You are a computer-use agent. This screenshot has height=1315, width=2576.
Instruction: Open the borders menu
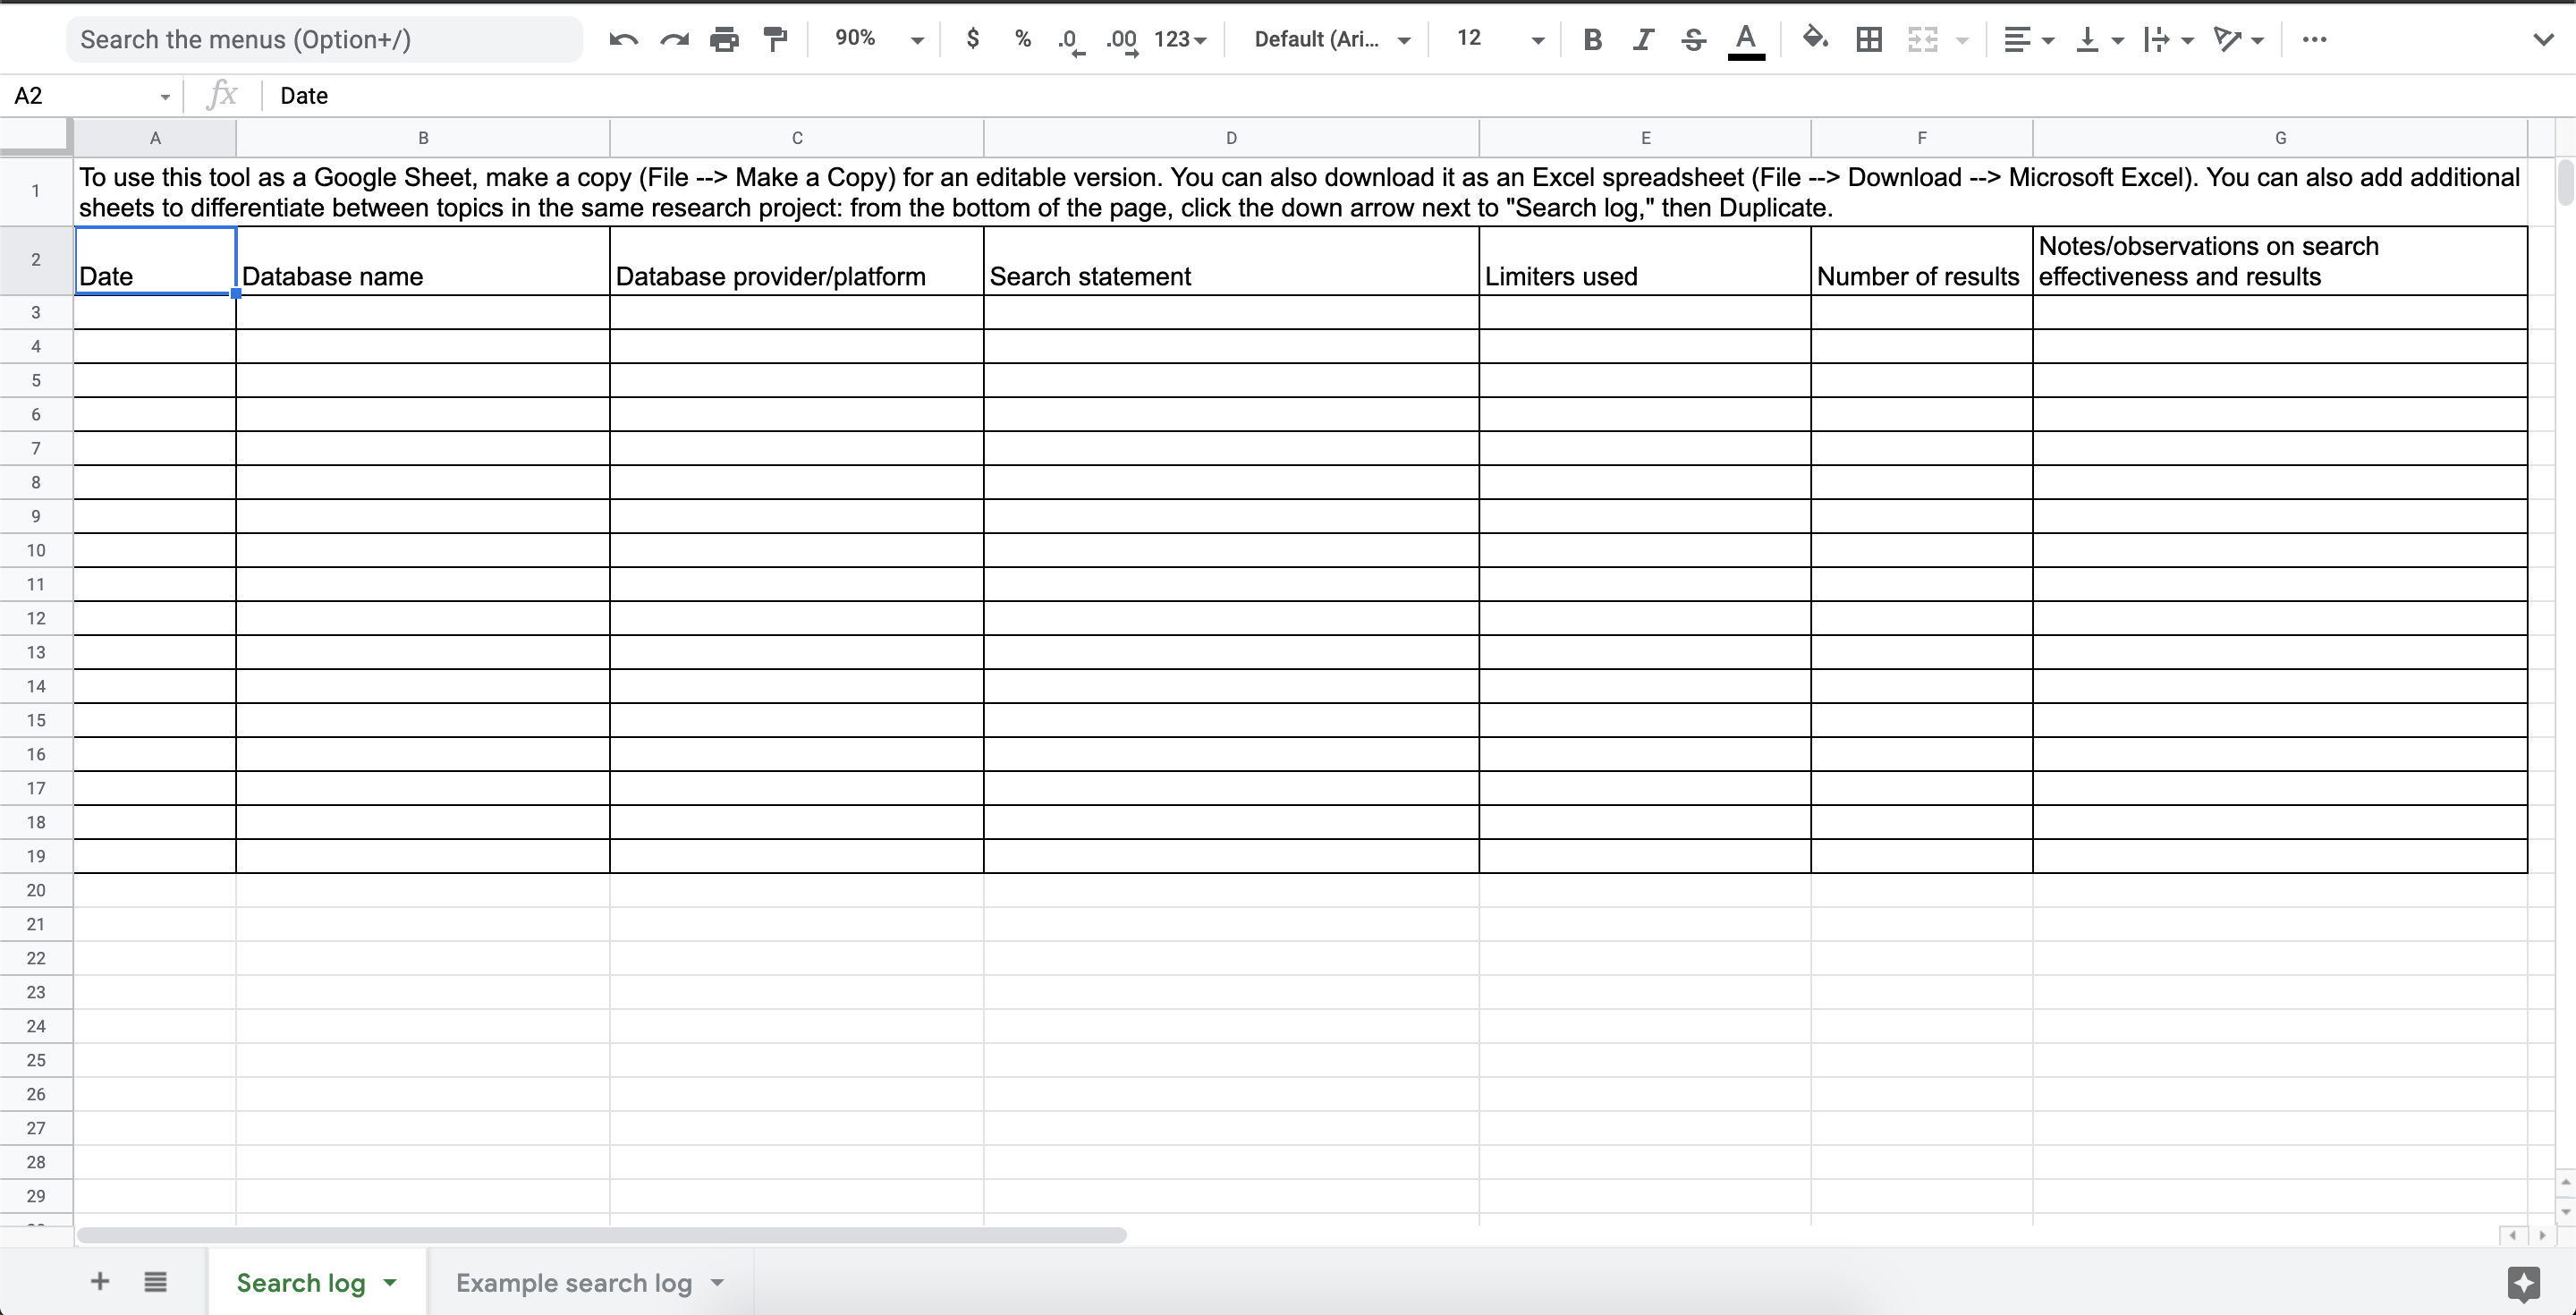[1868, 39]
